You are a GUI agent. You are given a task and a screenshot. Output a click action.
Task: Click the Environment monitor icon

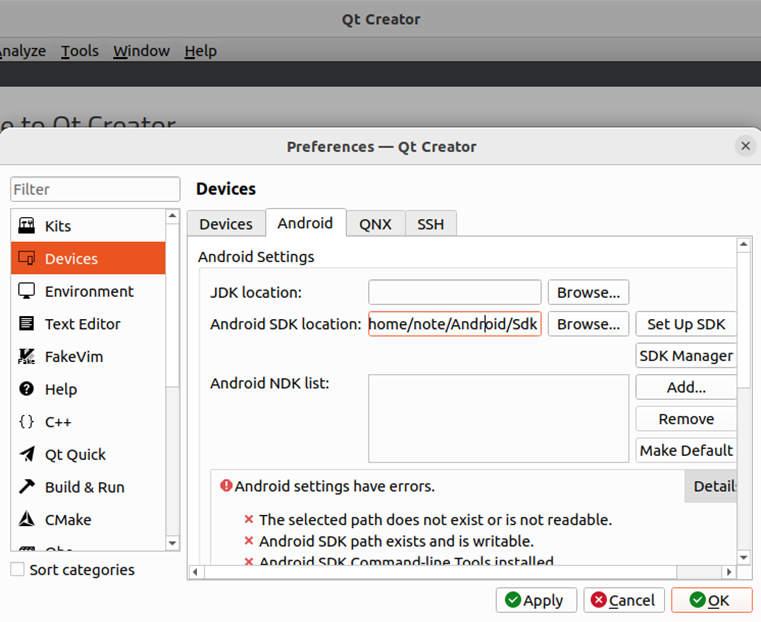[x=26, y=291]
